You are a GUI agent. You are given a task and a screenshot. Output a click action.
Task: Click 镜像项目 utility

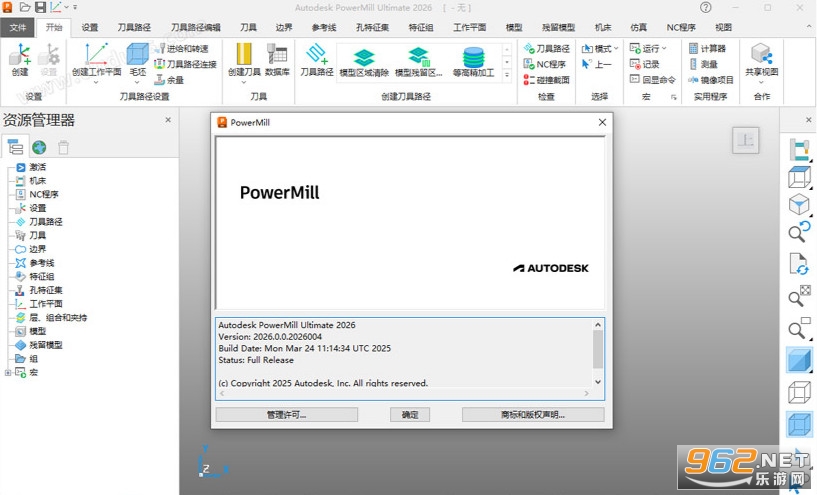[711, 80]
